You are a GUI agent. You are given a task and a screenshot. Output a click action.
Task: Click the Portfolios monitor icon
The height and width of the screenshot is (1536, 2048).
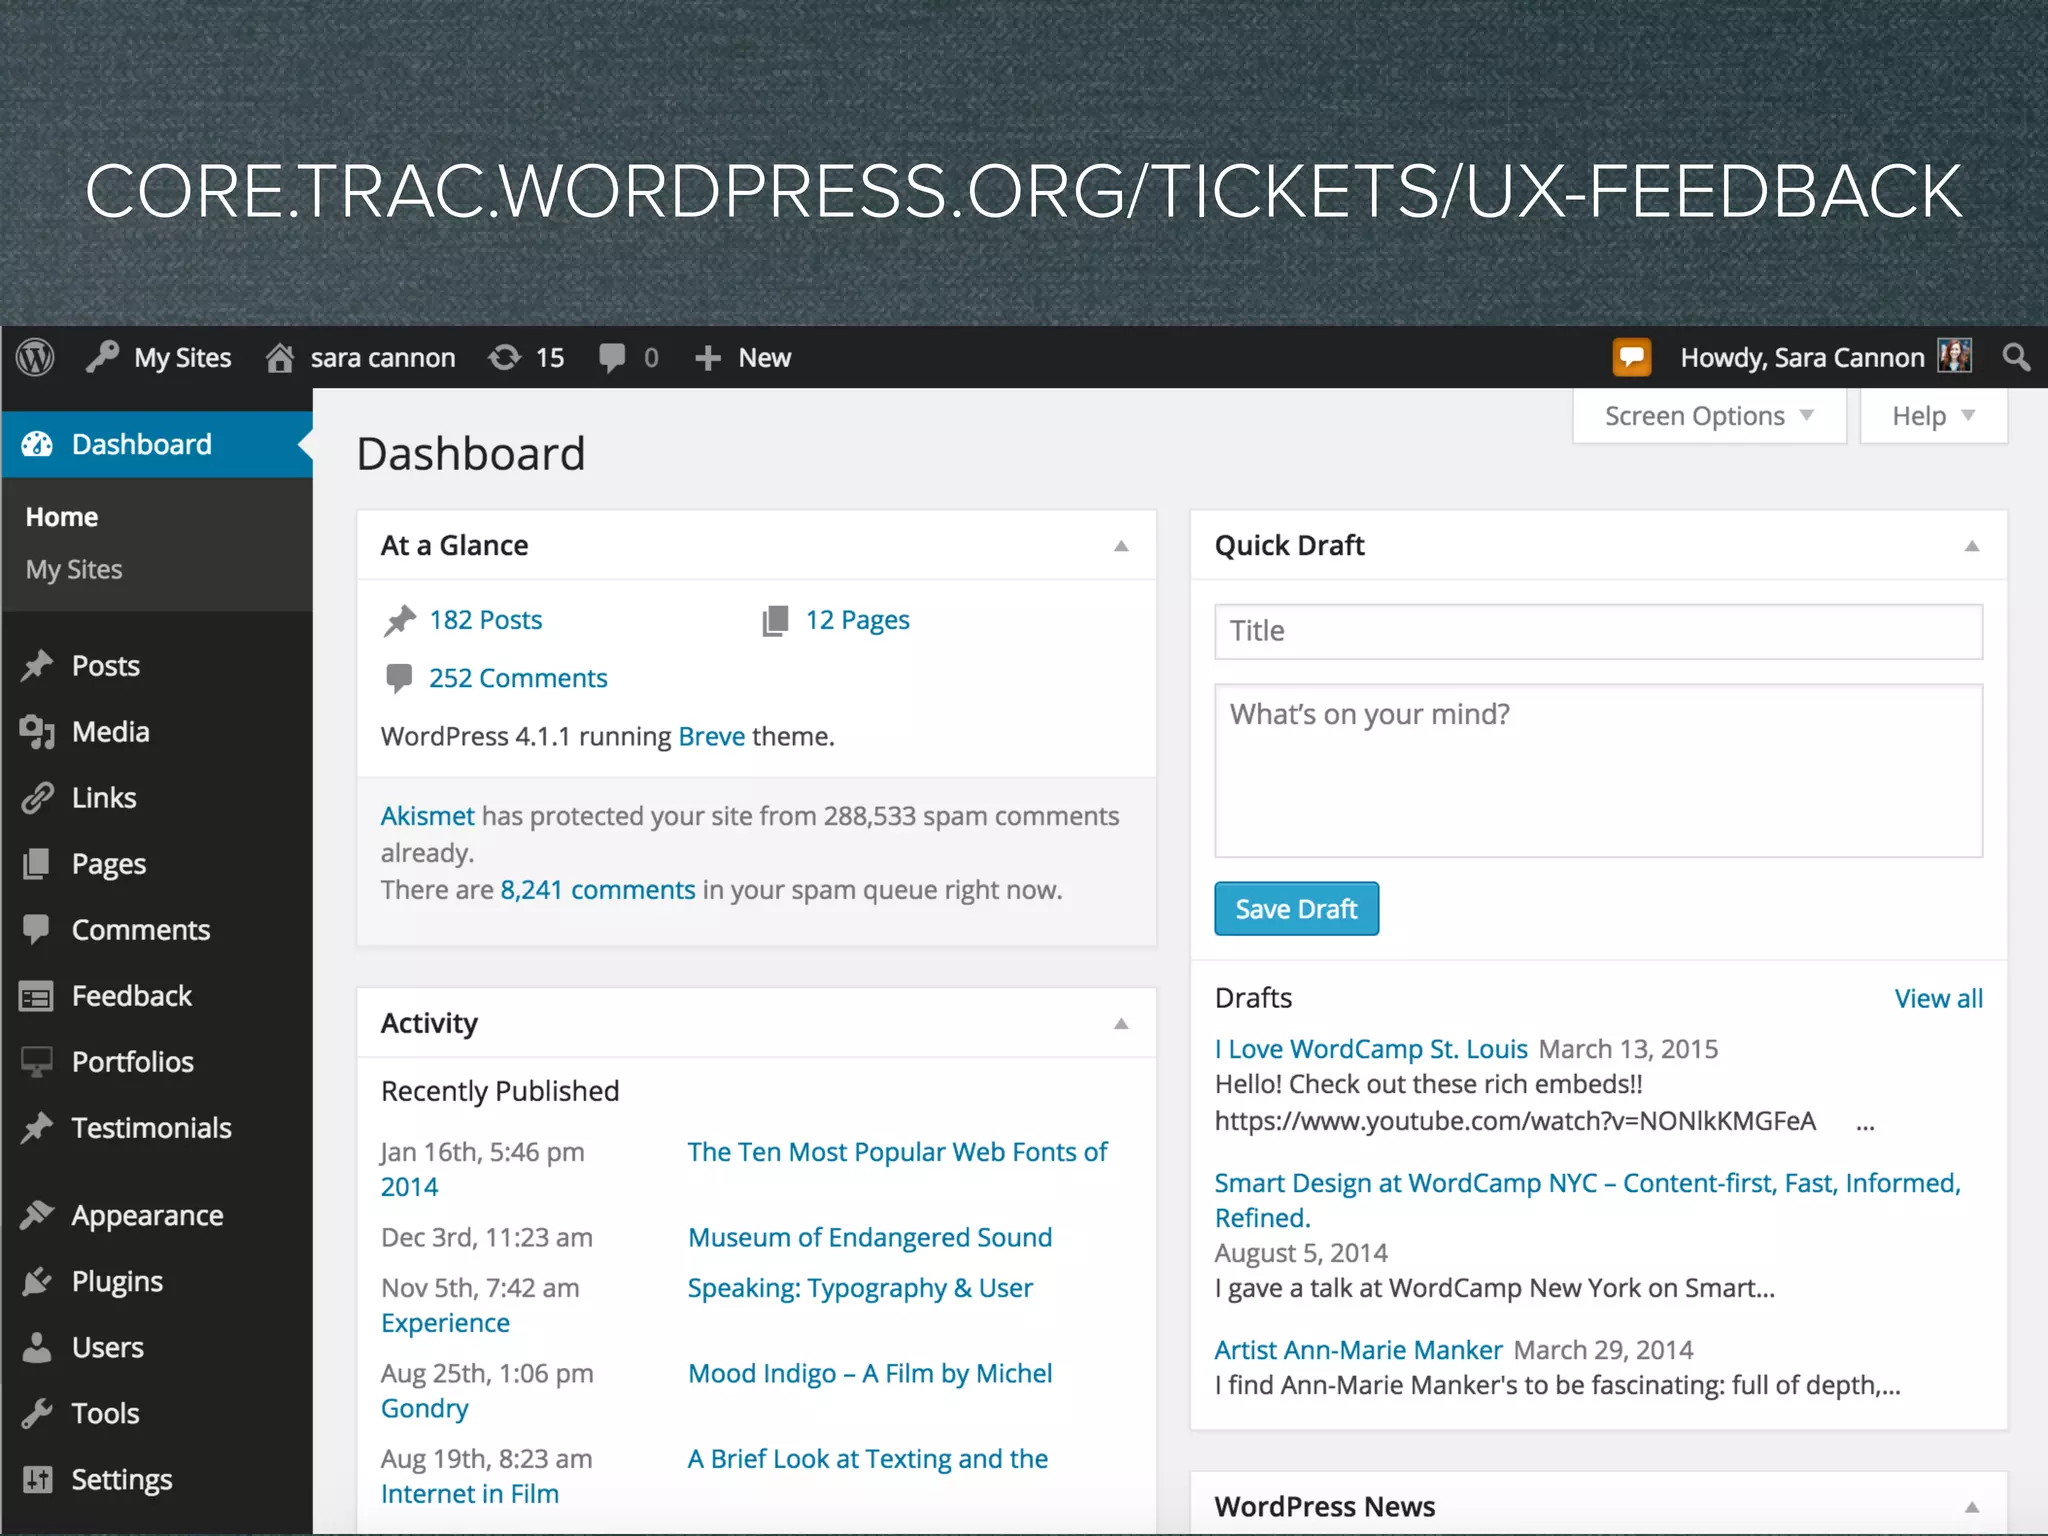click(37, 1062)
